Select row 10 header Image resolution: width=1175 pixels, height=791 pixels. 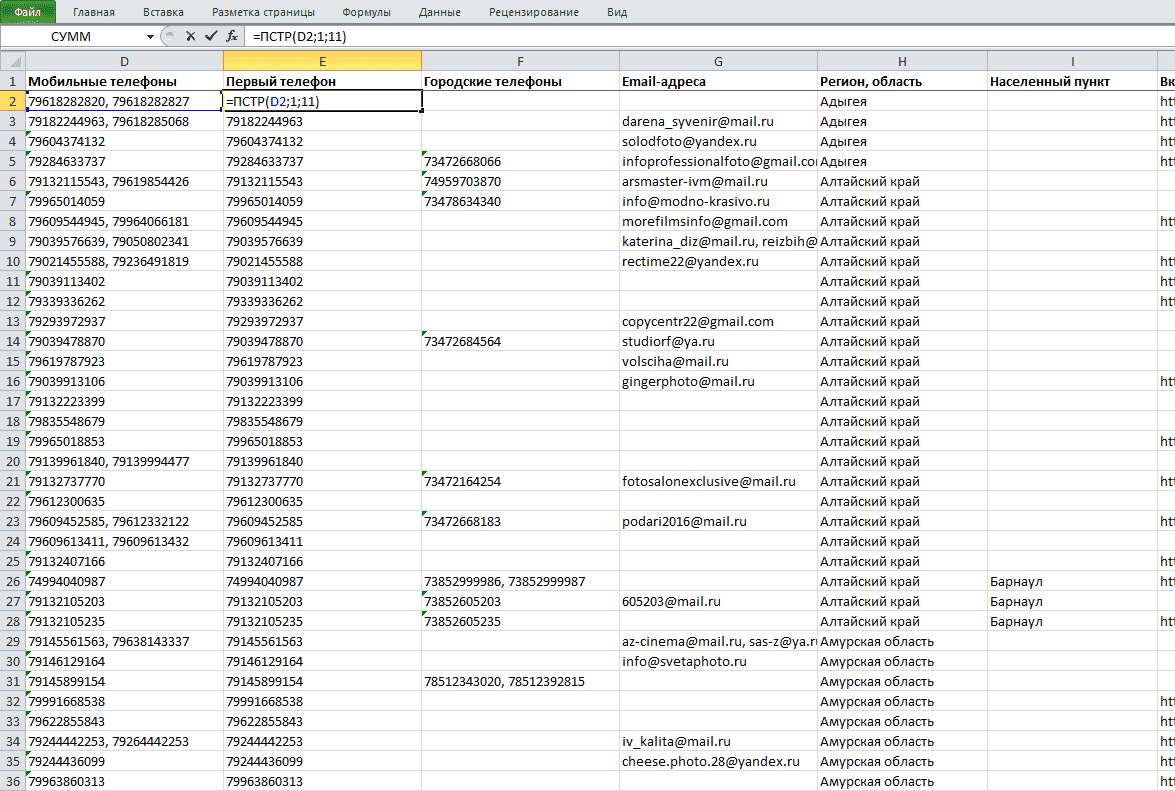click(x=13, y=261)
